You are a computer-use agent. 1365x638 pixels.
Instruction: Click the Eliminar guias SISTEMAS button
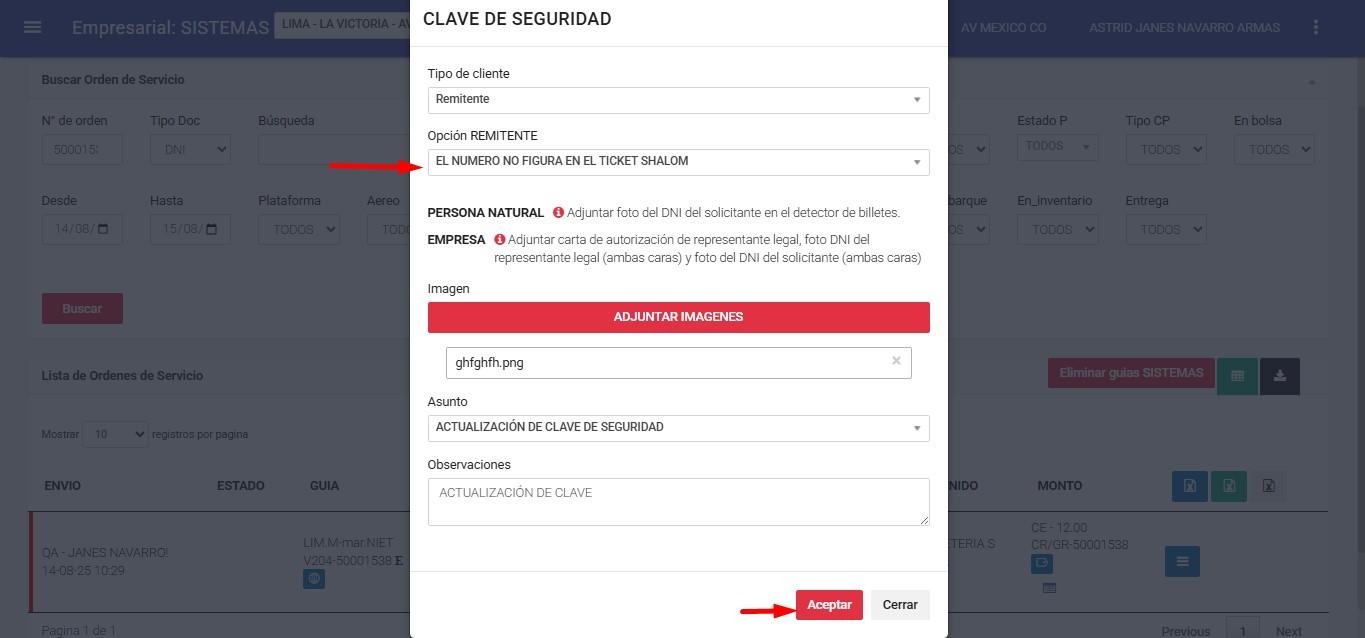(x=1130, y=373)
